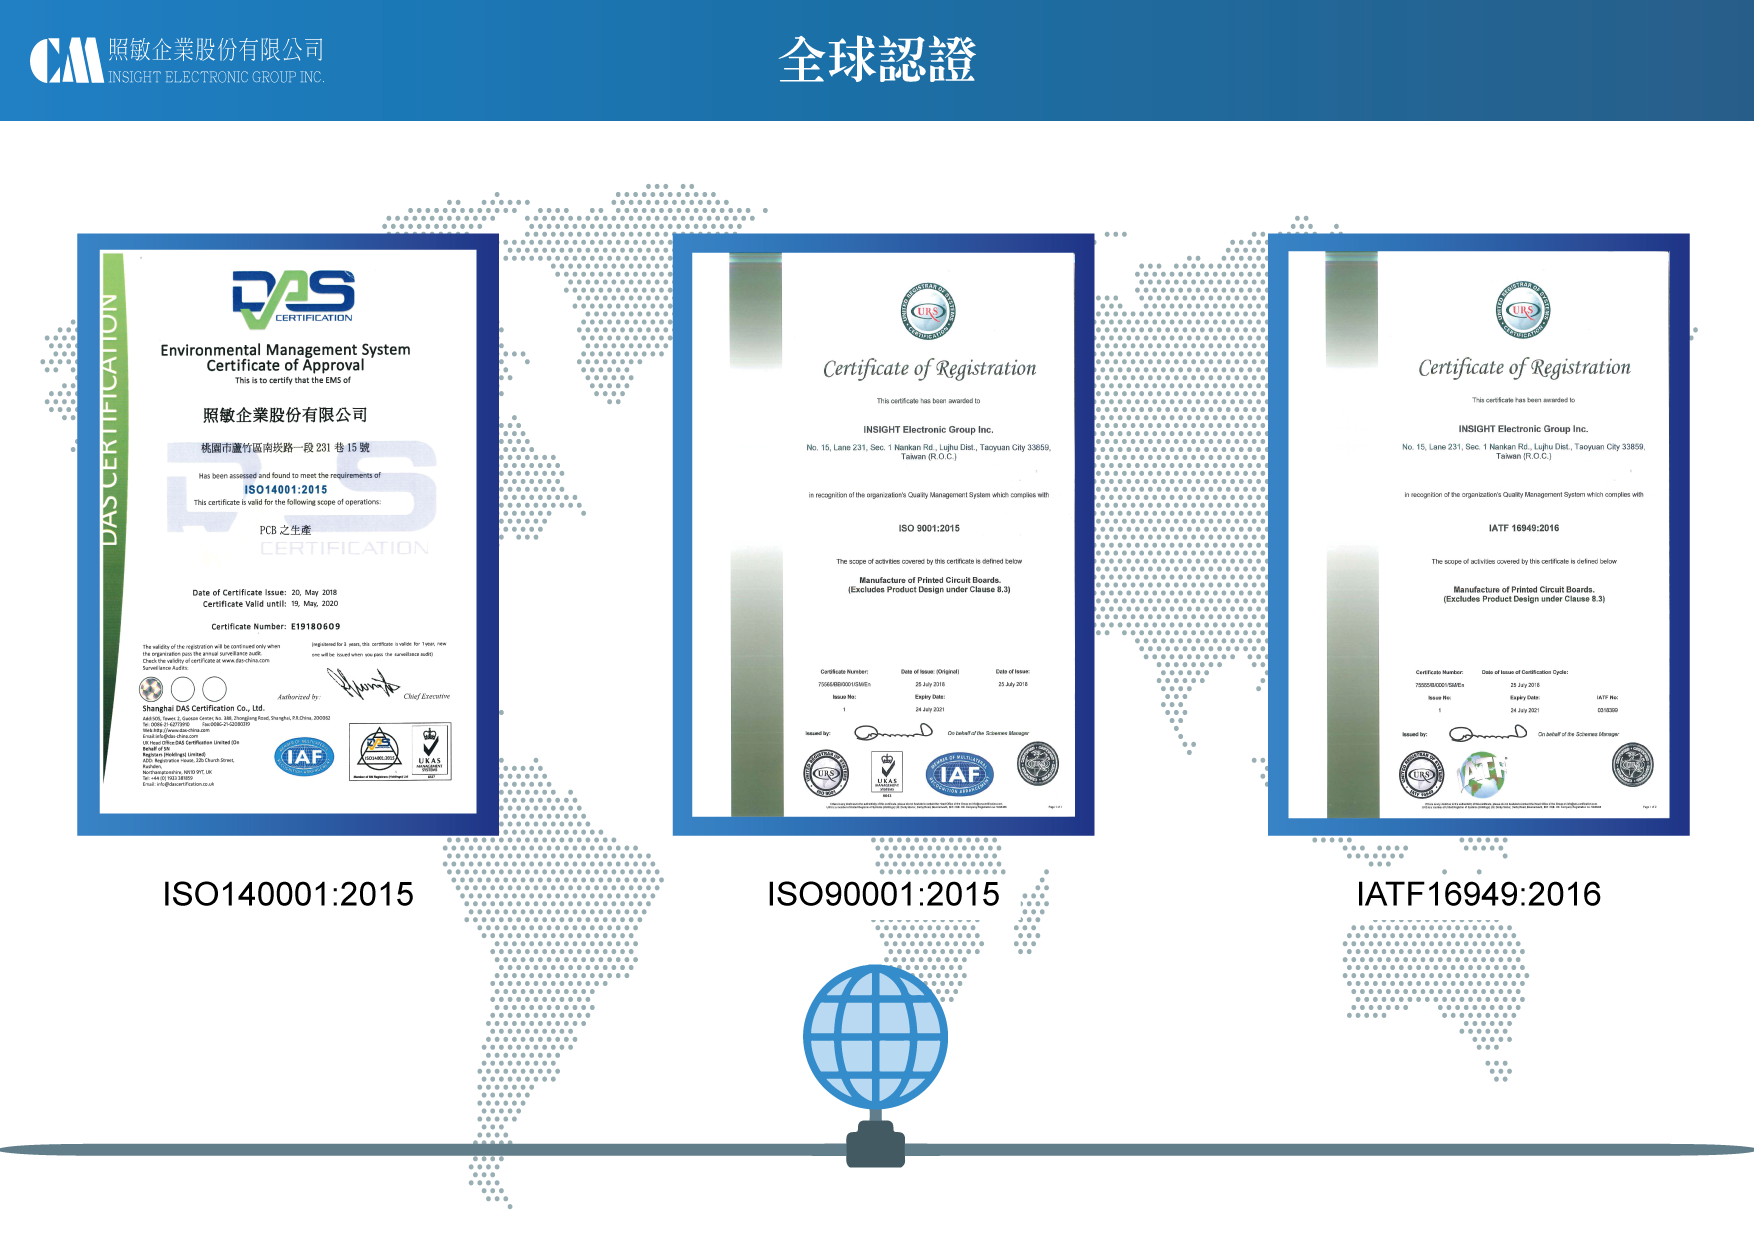The width and height of the screenshot is (1754, 1240).
Task: Click 'Manufacture of Printed Circuit Boards' on IATF certificate
Action: tap(1524, 590)
